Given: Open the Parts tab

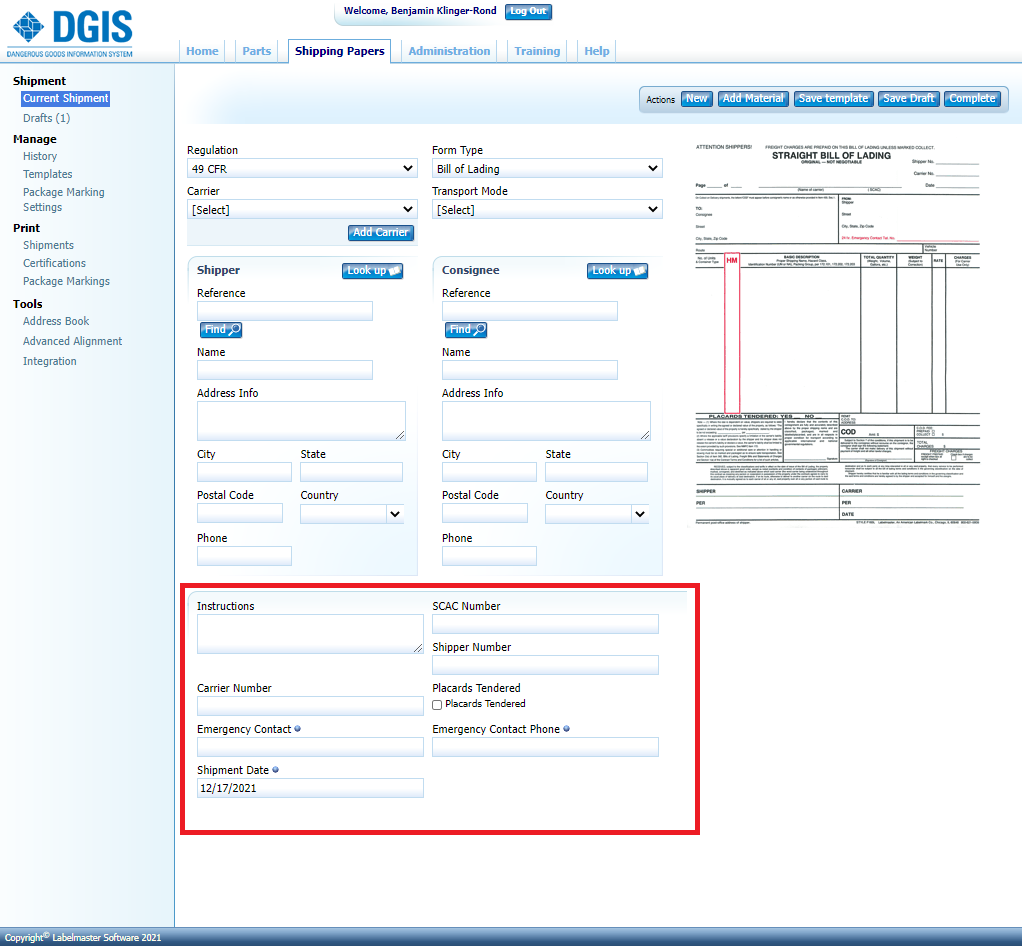Looking at the screenshot, I should point(256,51).
